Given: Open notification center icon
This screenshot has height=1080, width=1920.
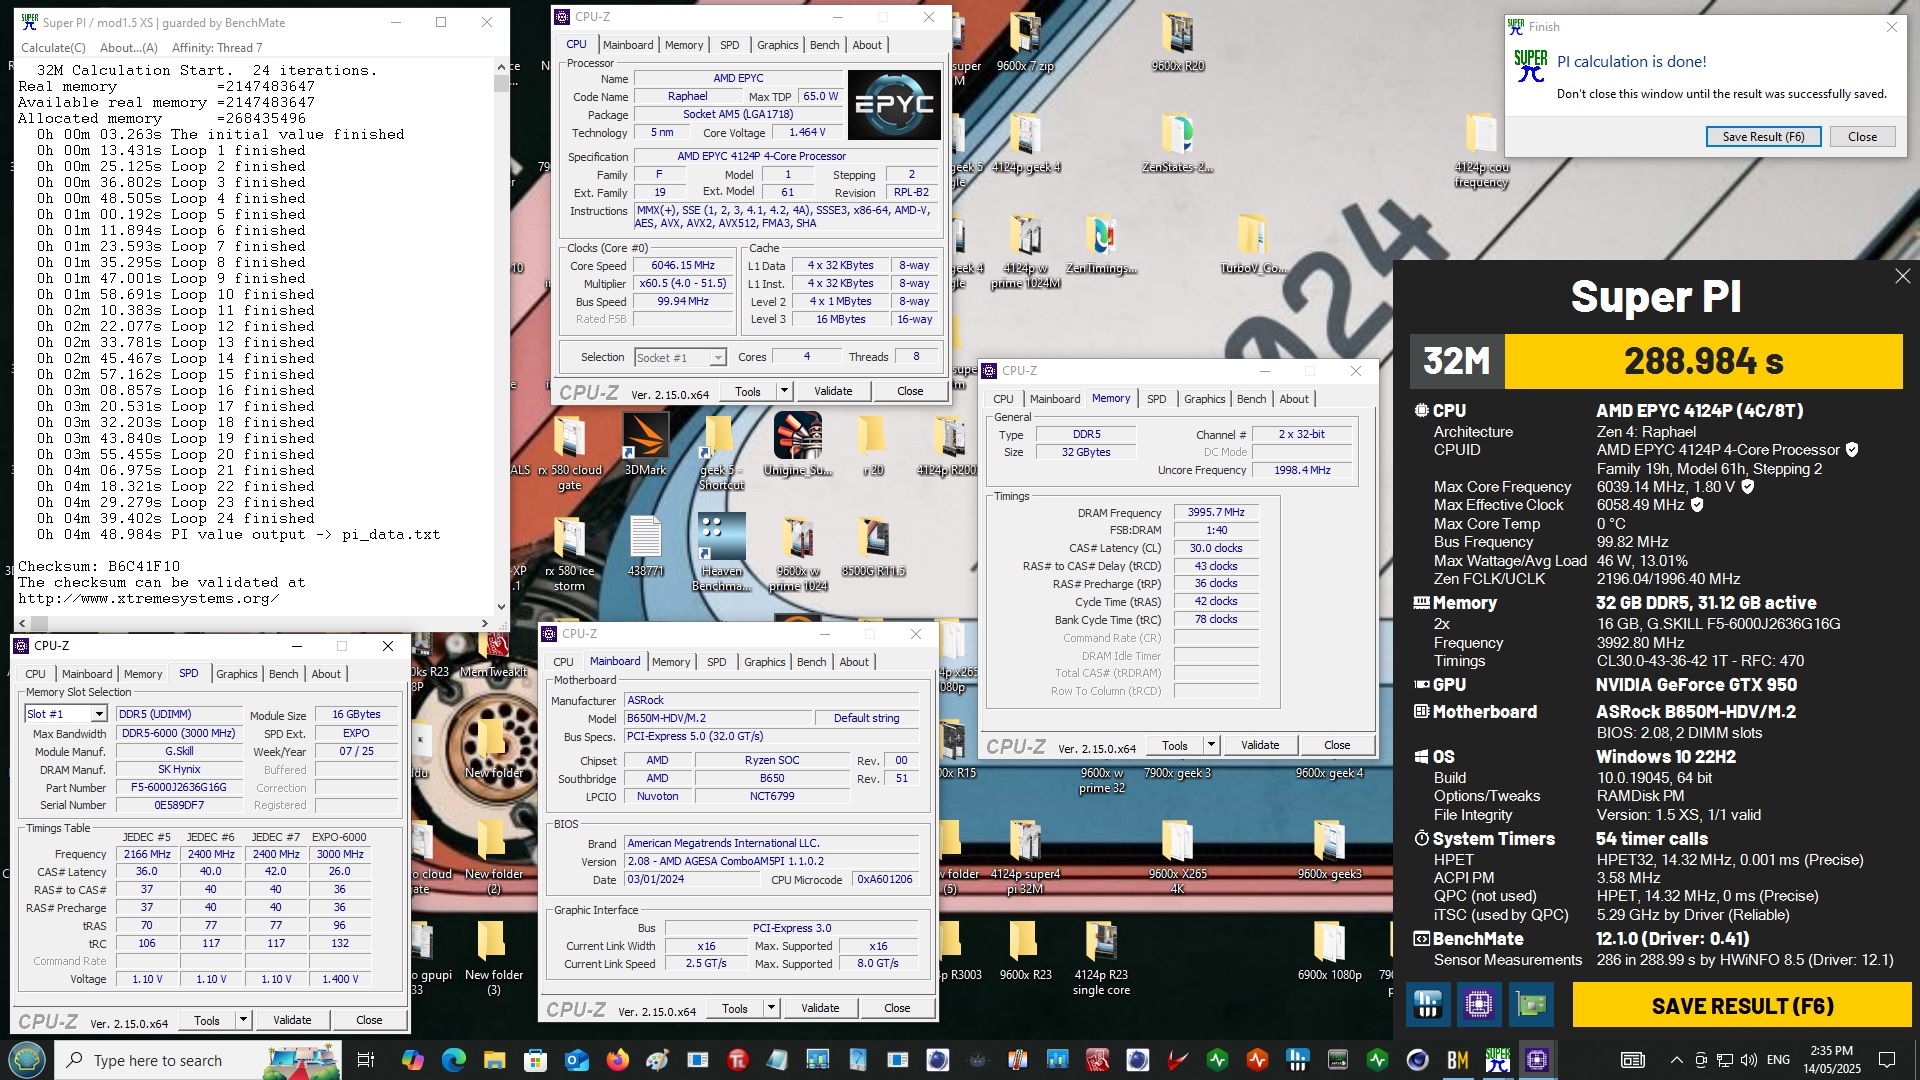Looking at the screenshot, I should point(1887,1060).
